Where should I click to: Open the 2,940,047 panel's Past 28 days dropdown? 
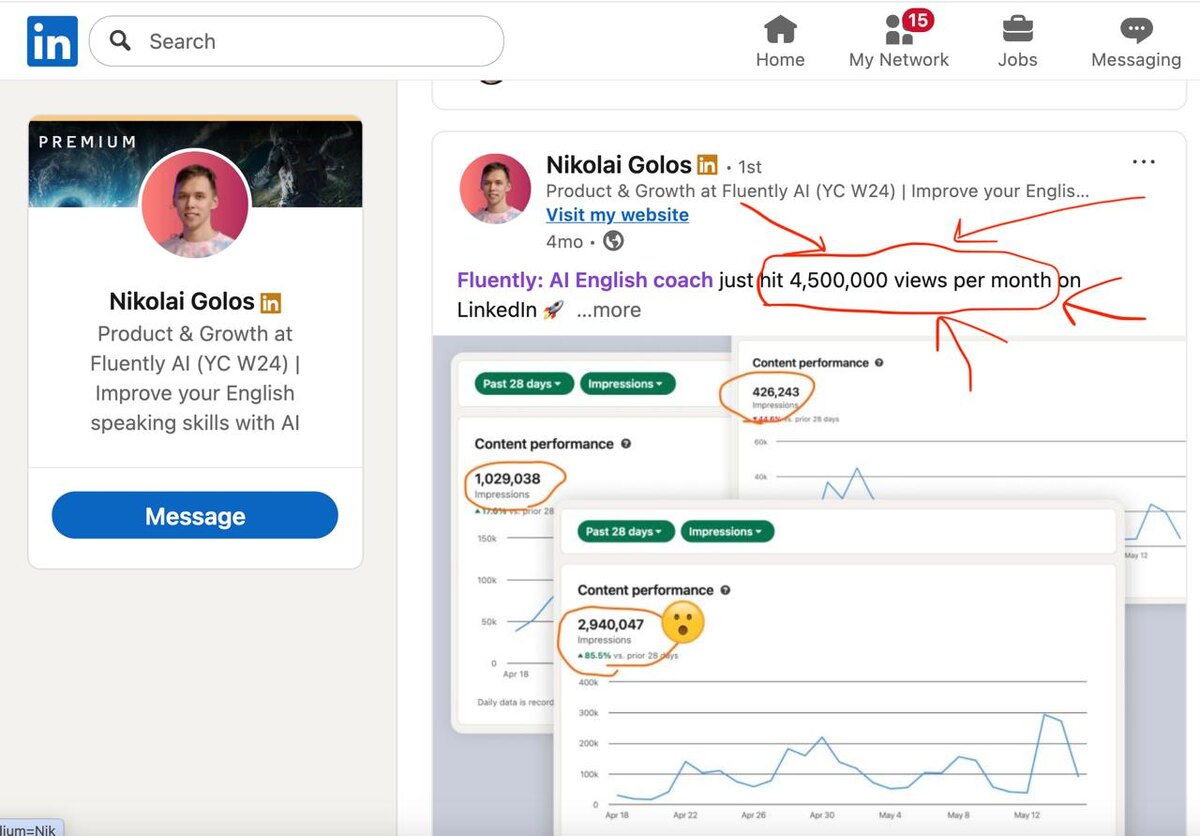coord(625,531)
